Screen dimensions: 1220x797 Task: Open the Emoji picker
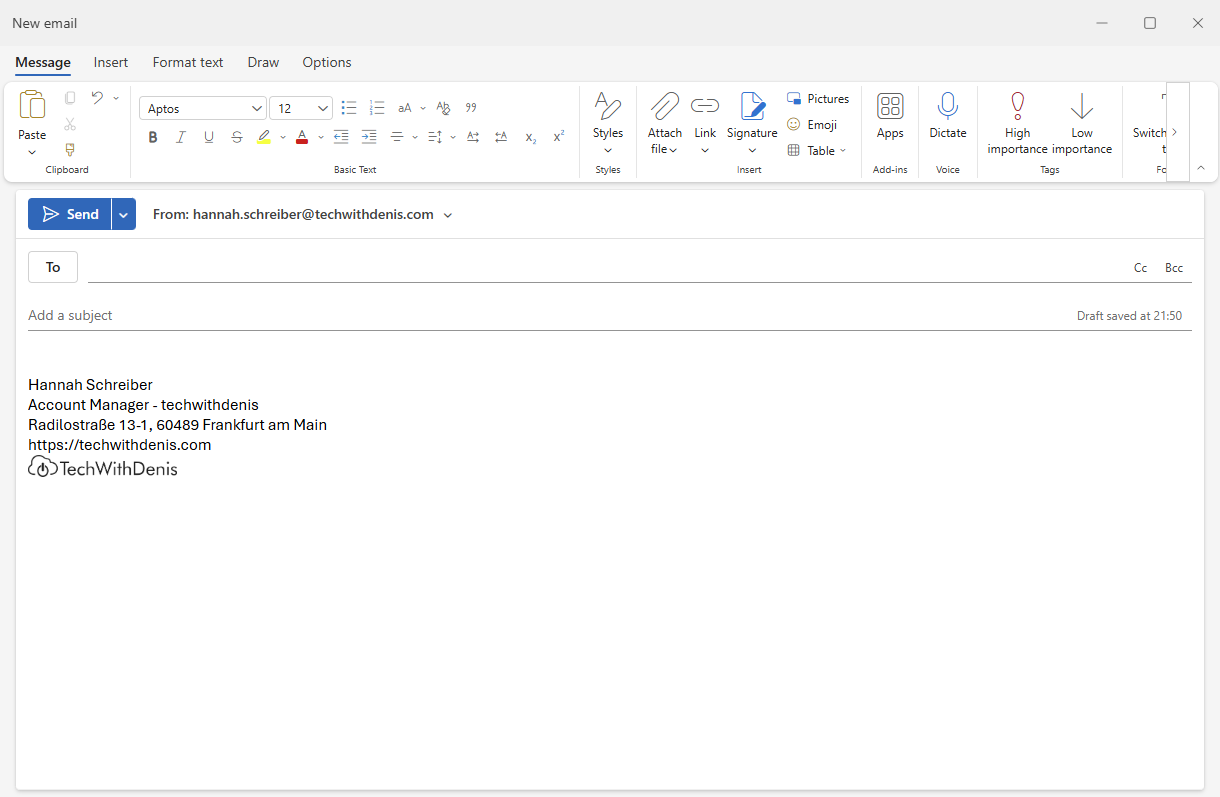tap(812, 124)
